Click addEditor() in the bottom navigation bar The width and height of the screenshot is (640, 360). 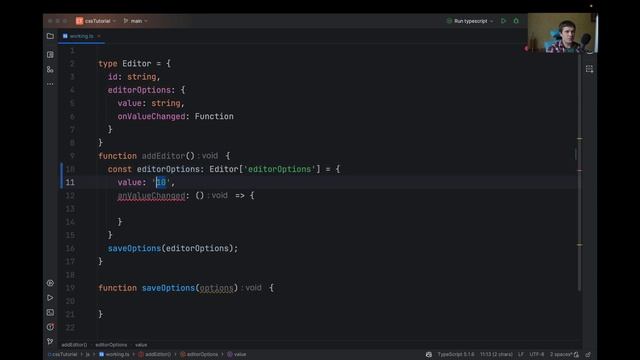click(x=155, y=354)
